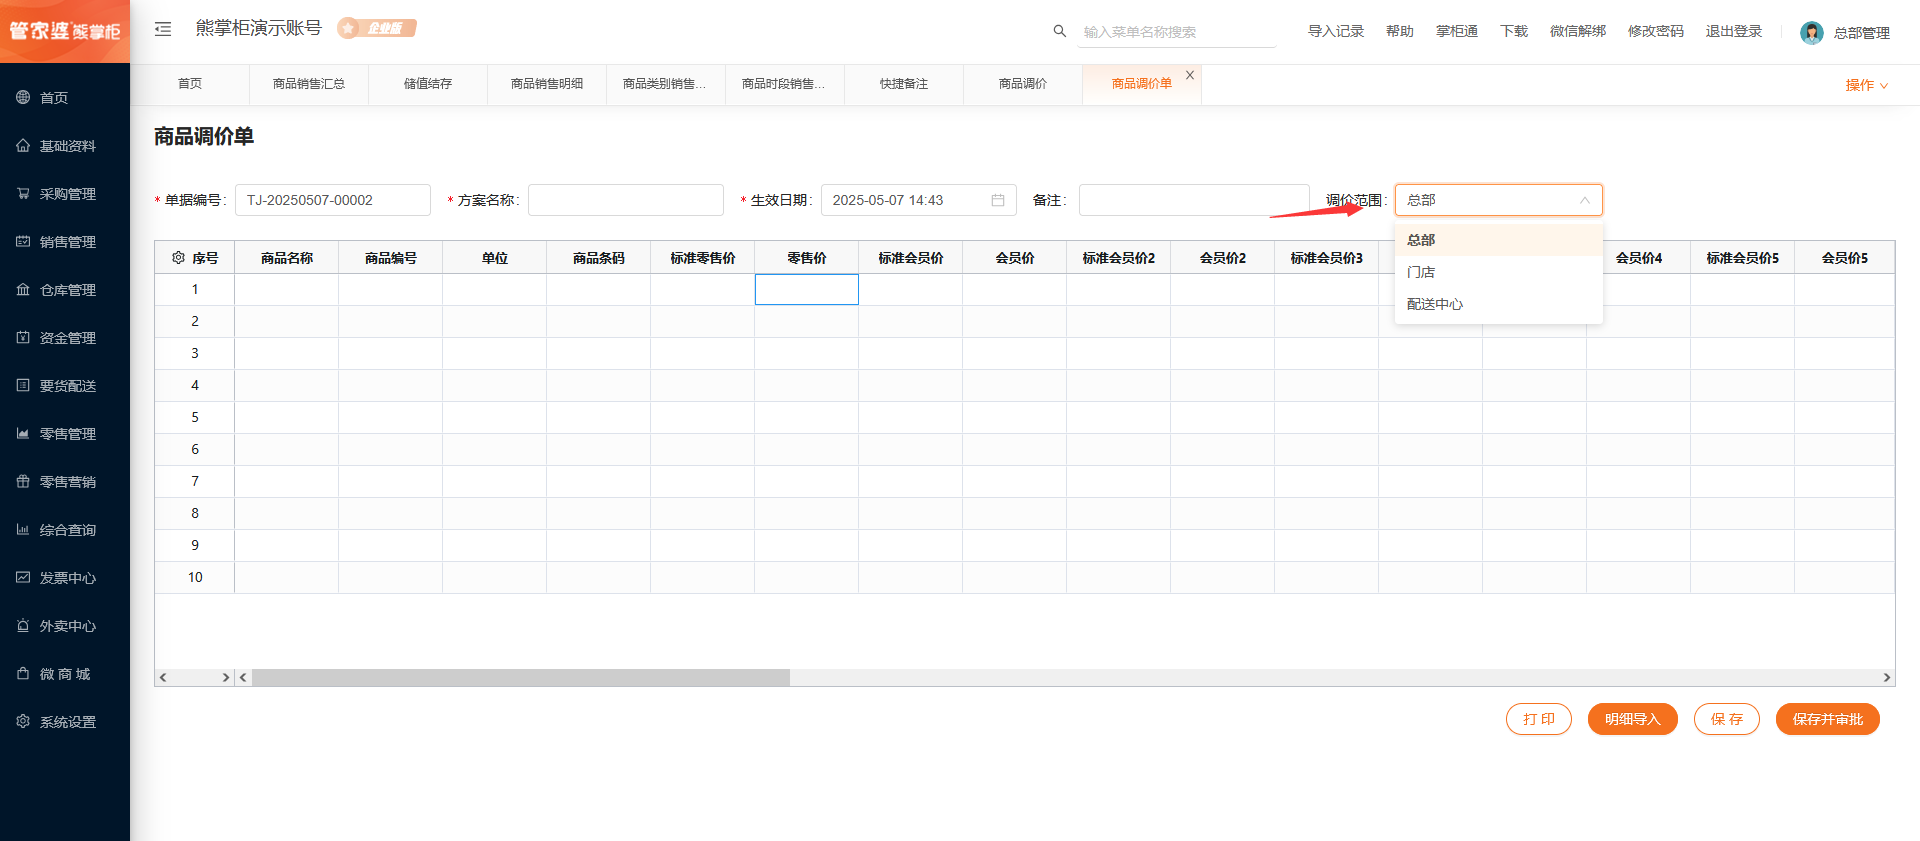Switch to the 商品销售明细 tab

tap(547, 84)
